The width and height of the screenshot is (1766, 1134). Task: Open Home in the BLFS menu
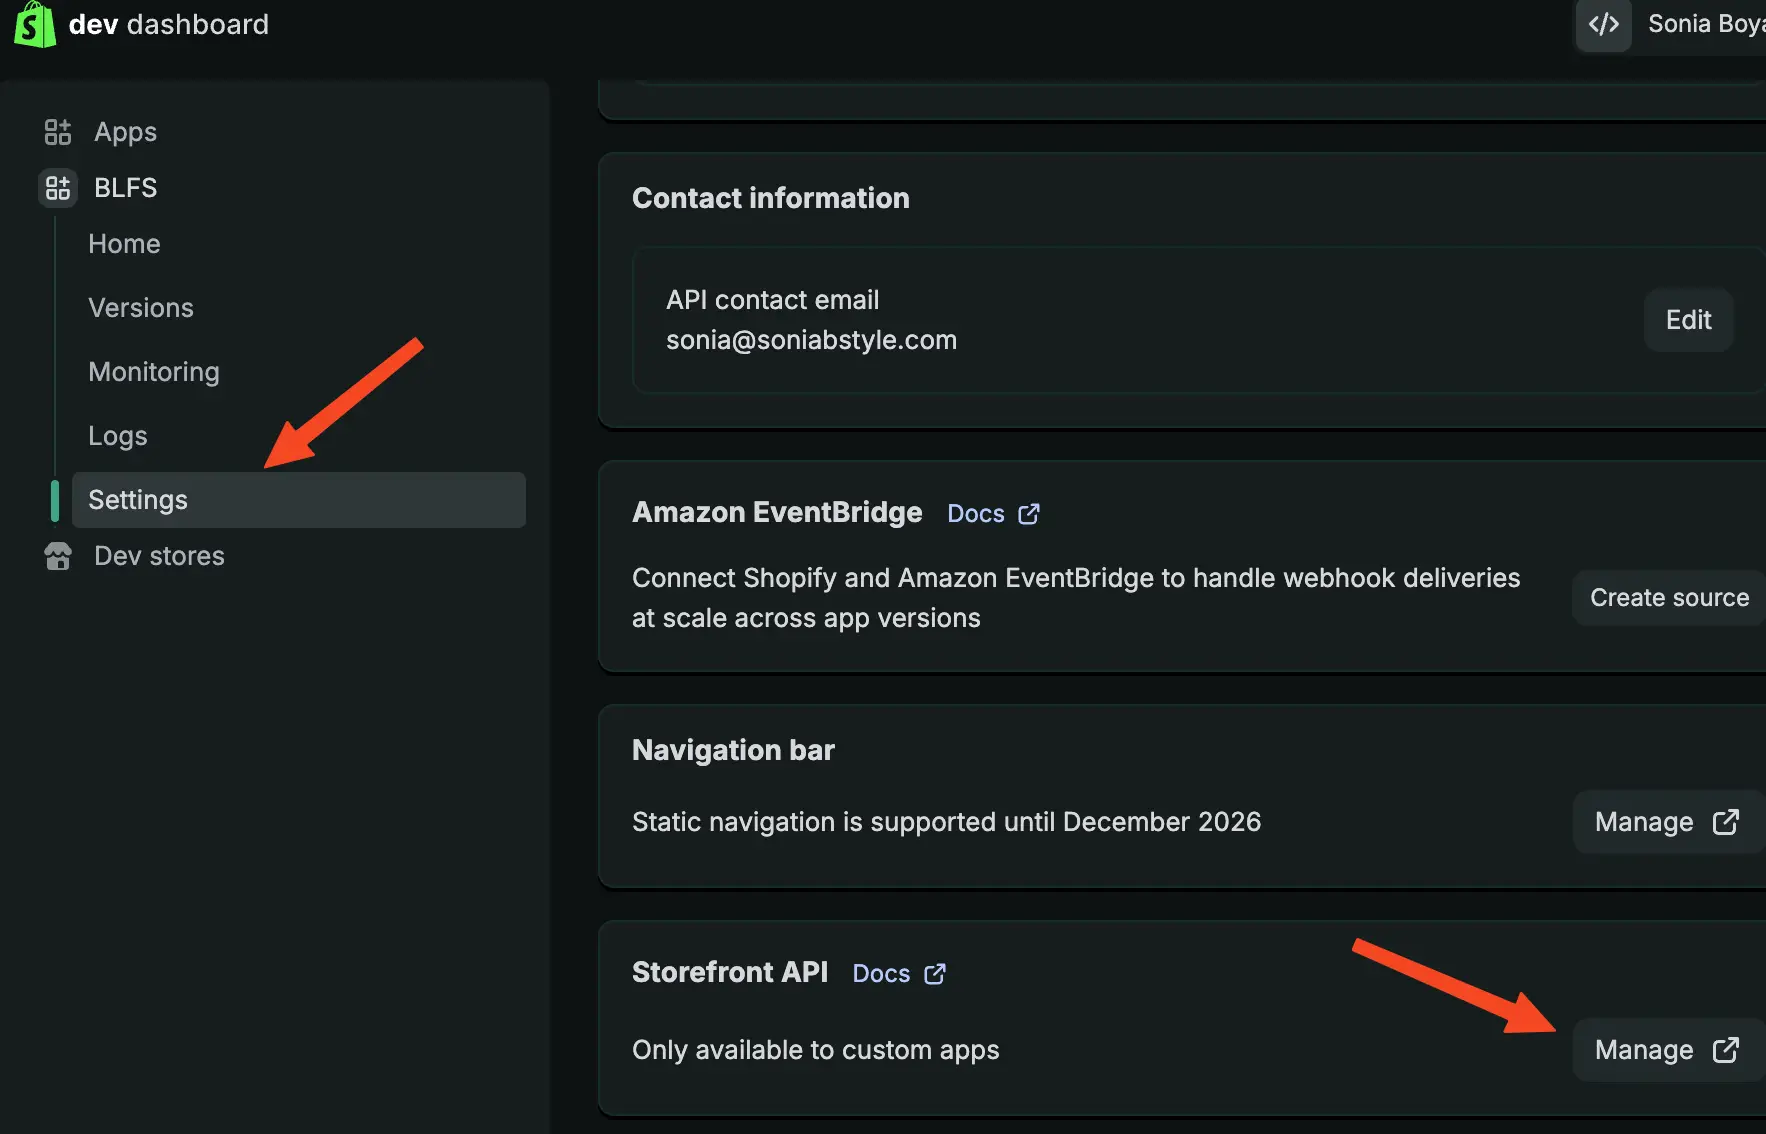pyautogui.click(x=124, y=244)
